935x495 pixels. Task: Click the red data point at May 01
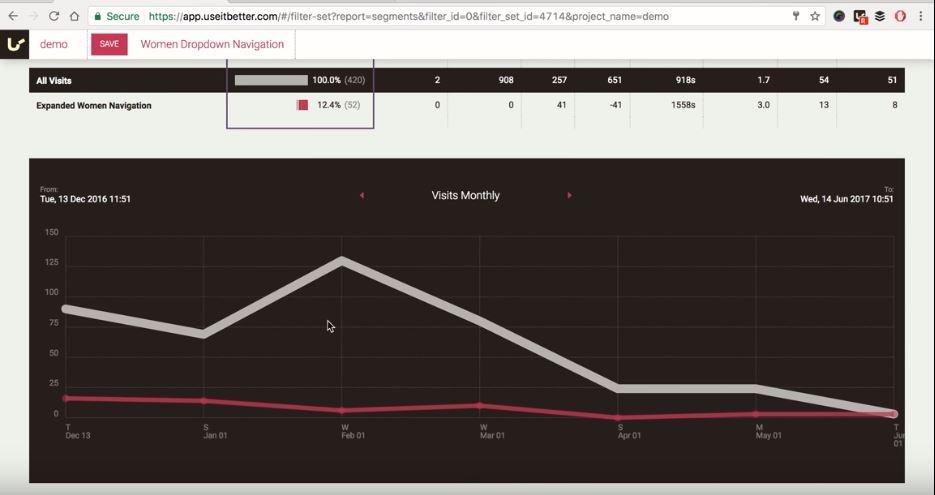756,414
